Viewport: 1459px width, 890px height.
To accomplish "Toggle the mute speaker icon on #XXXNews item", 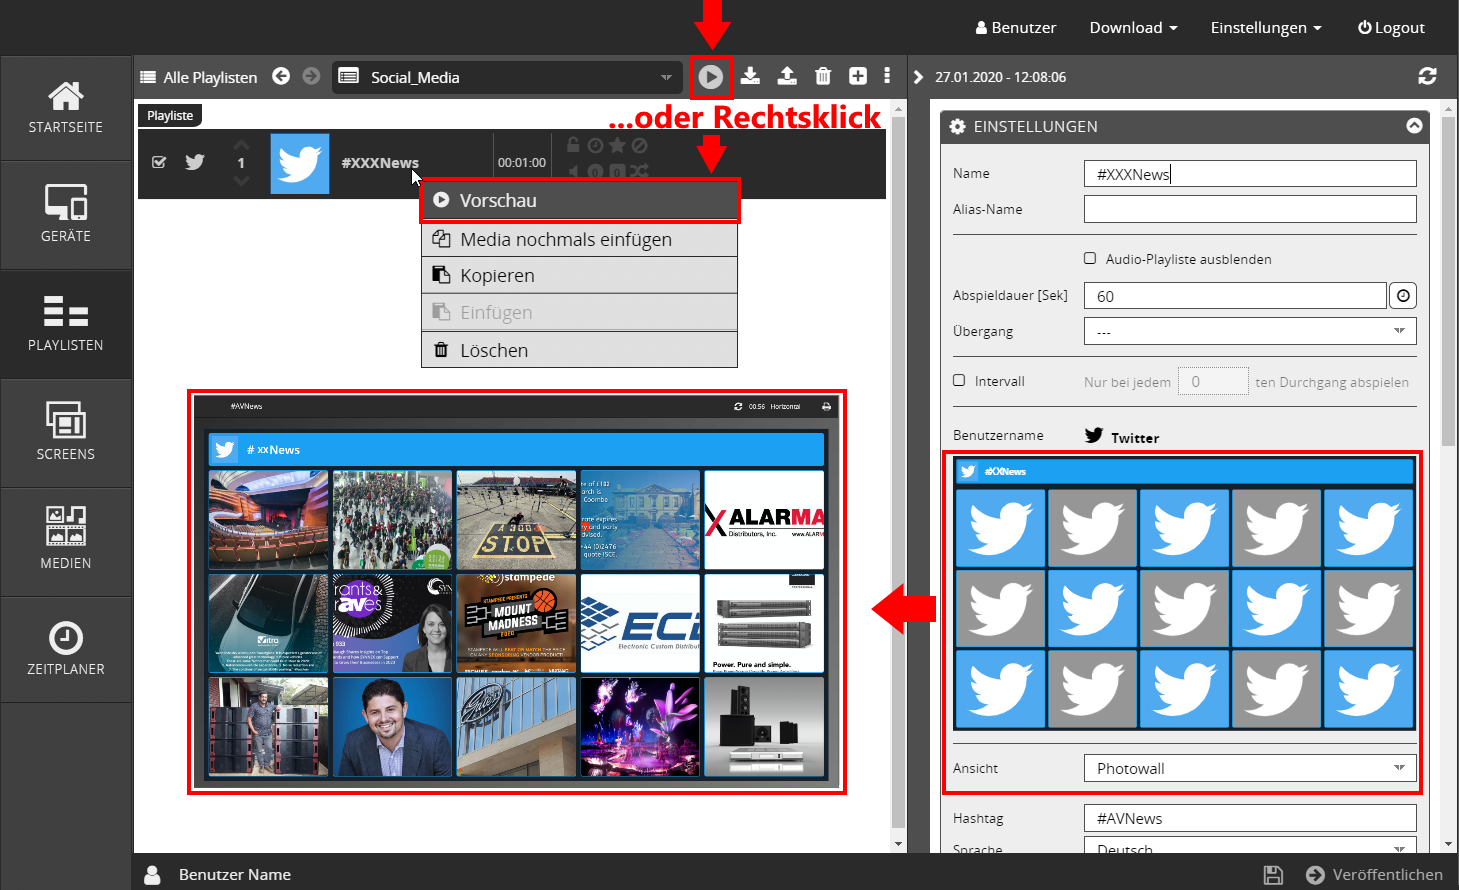I will click(573, 171).
